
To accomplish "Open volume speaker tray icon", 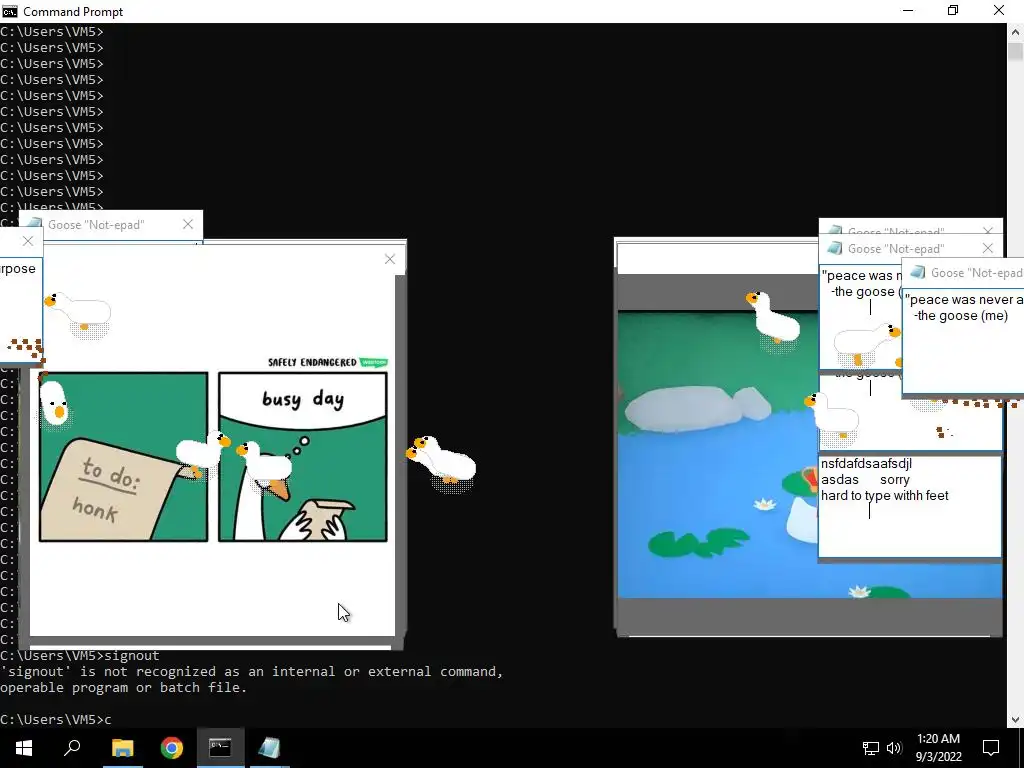I will pos(894,748).
